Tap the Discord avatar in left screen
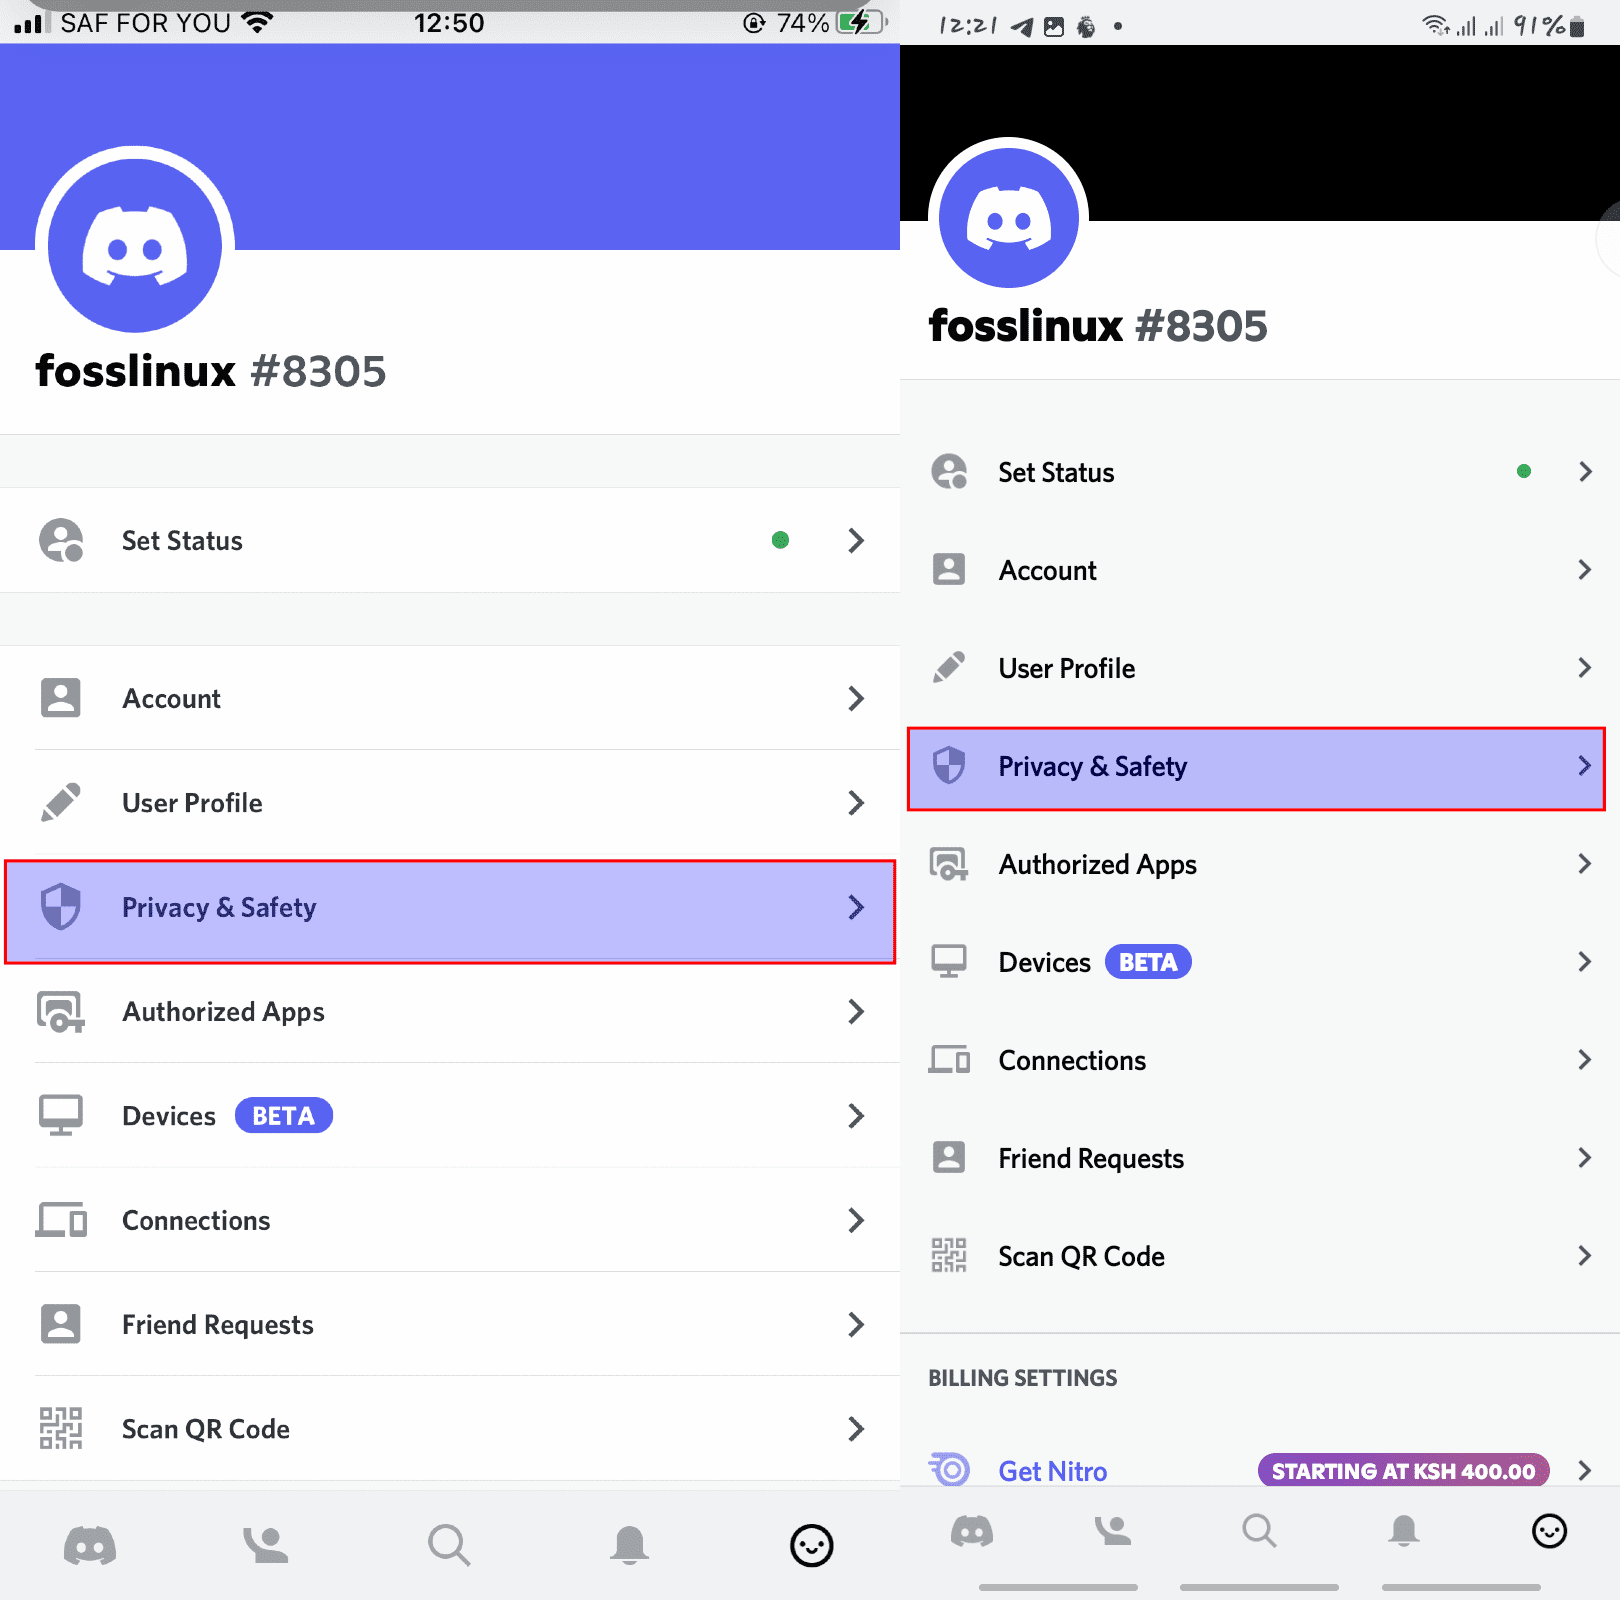Screen dimensions: 1620x1600 pos(135,246)
